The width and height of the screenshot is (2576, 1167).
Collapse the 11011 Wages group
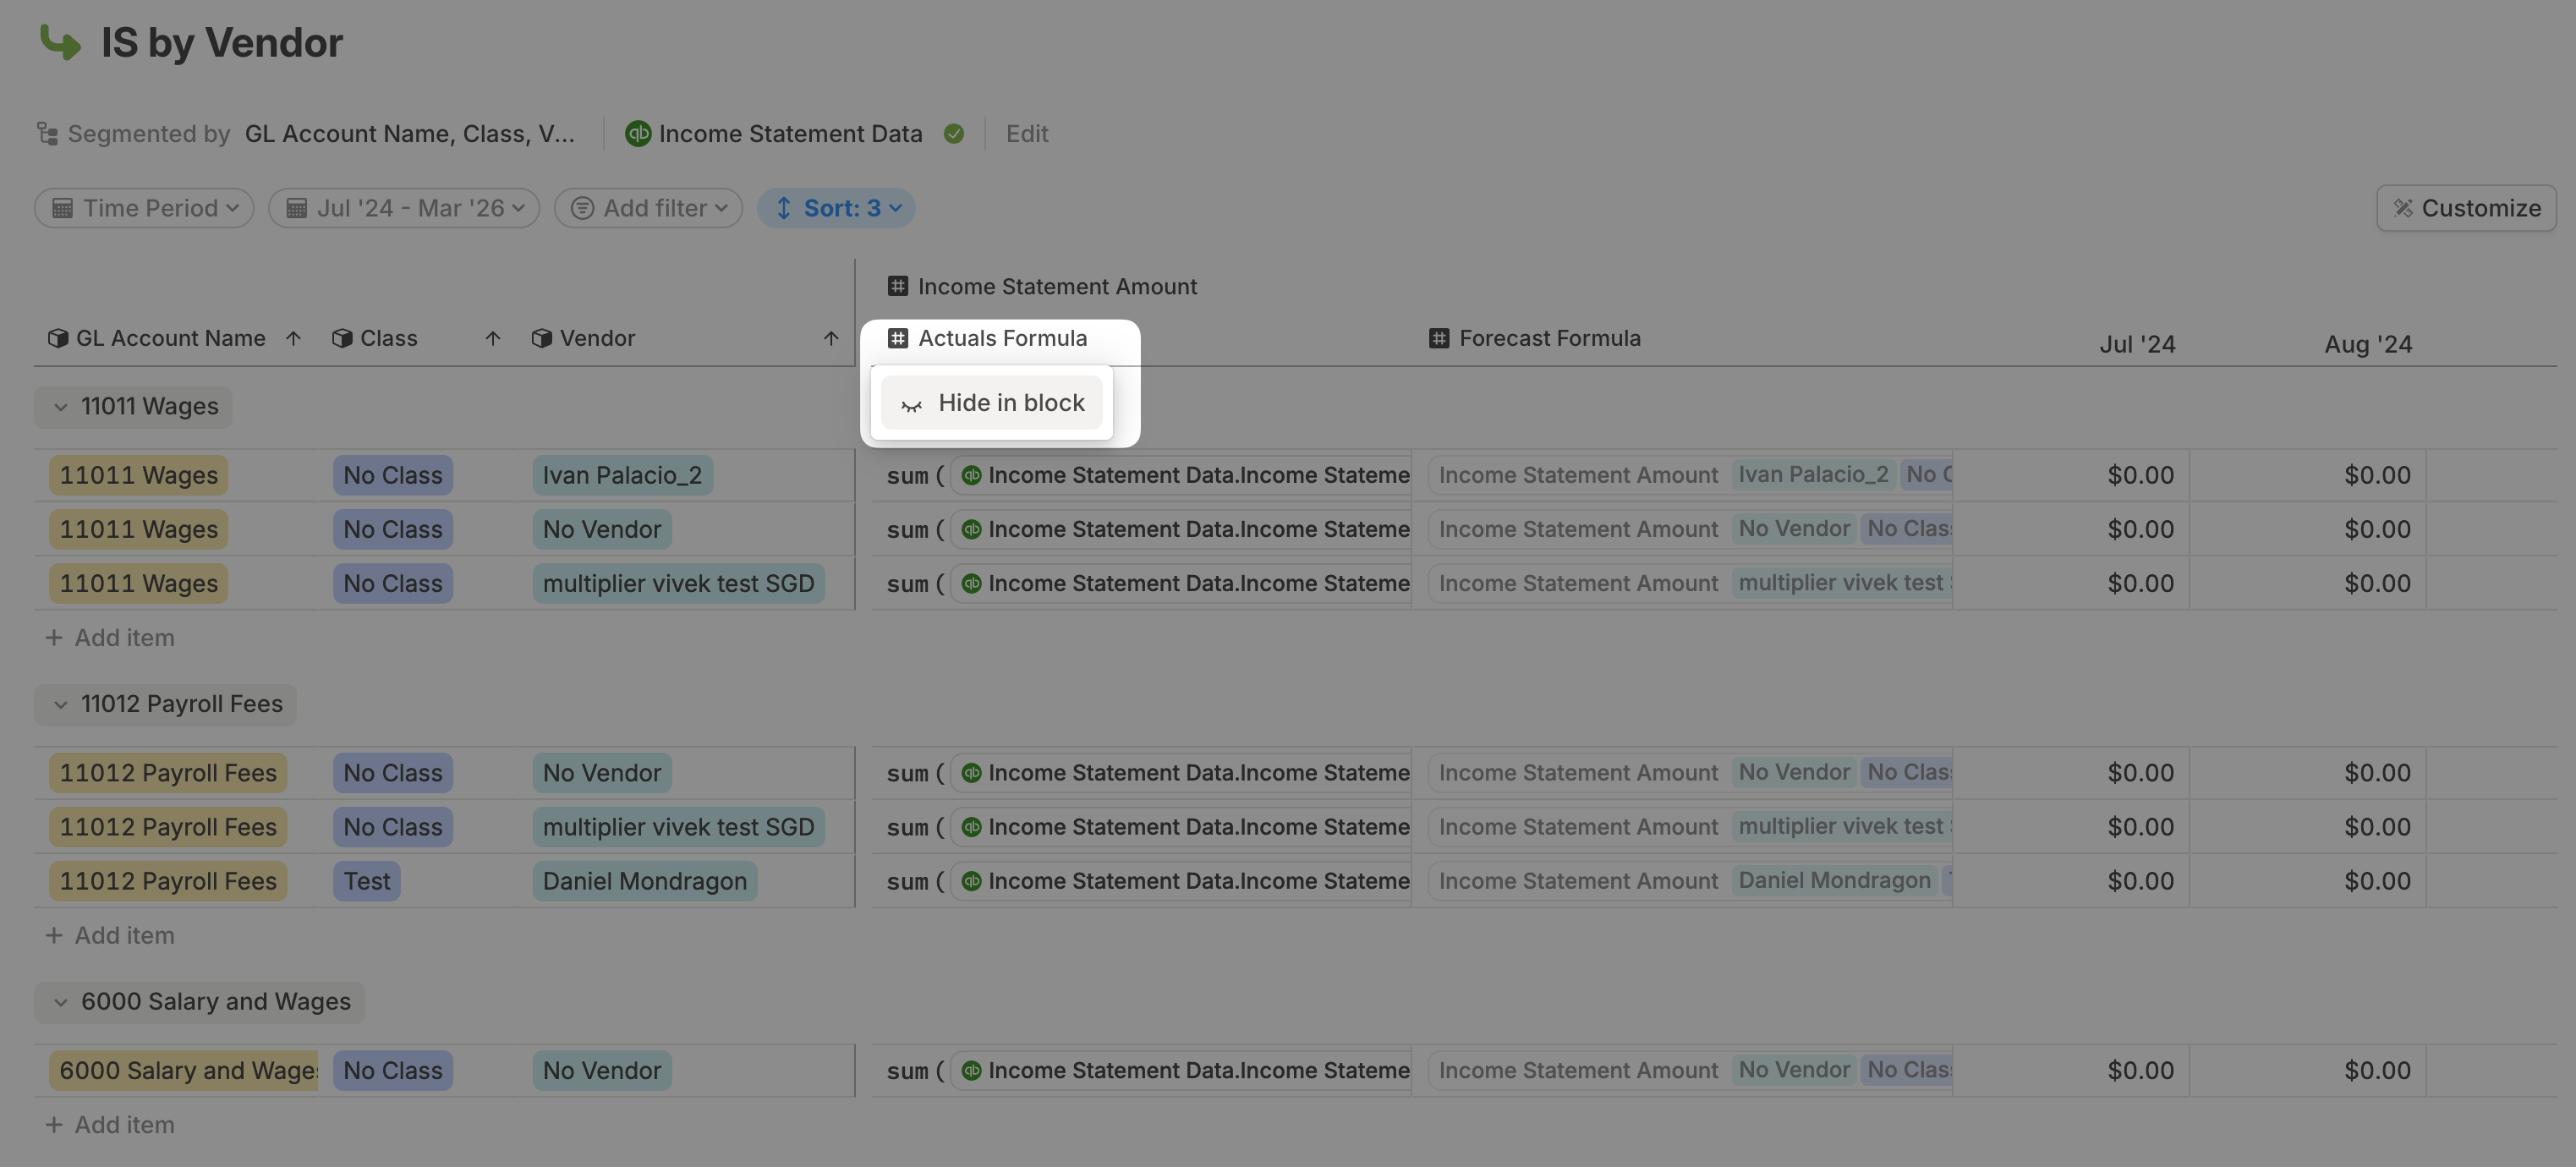[61, 407]
